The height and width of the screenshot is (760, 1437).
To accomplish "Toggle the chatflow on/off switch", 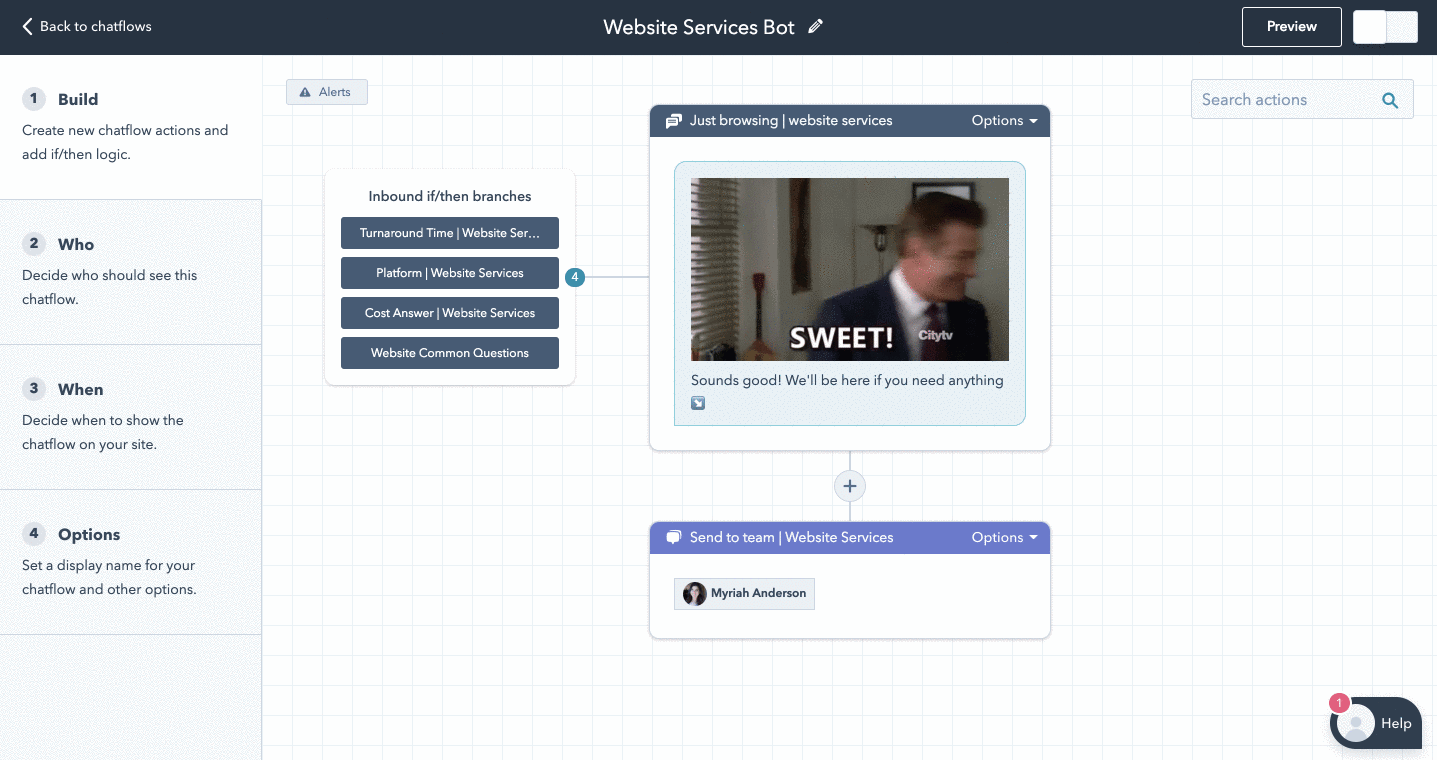I will coord(1385,27).
